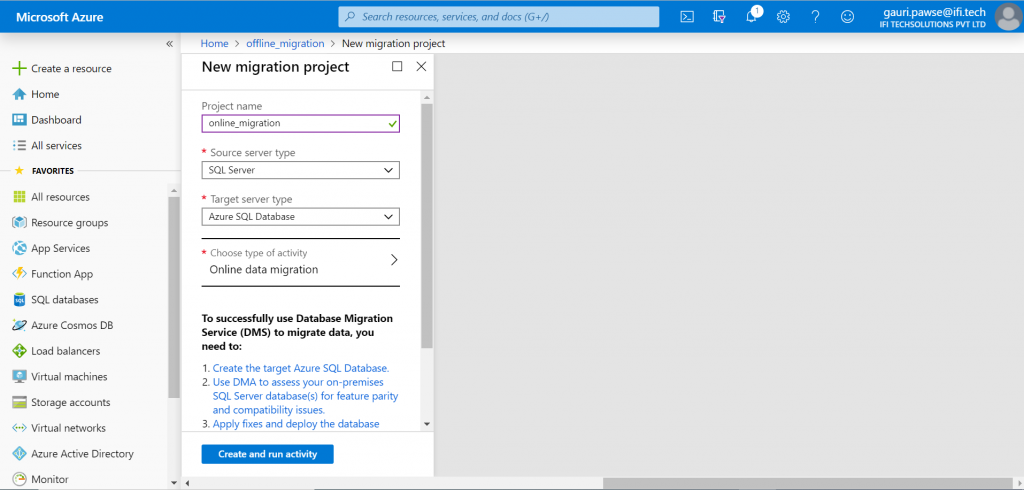Click the Azure Active Directory icon
Screen dimensions: 1024x490
pyautogui.click(x=19, y=454)
